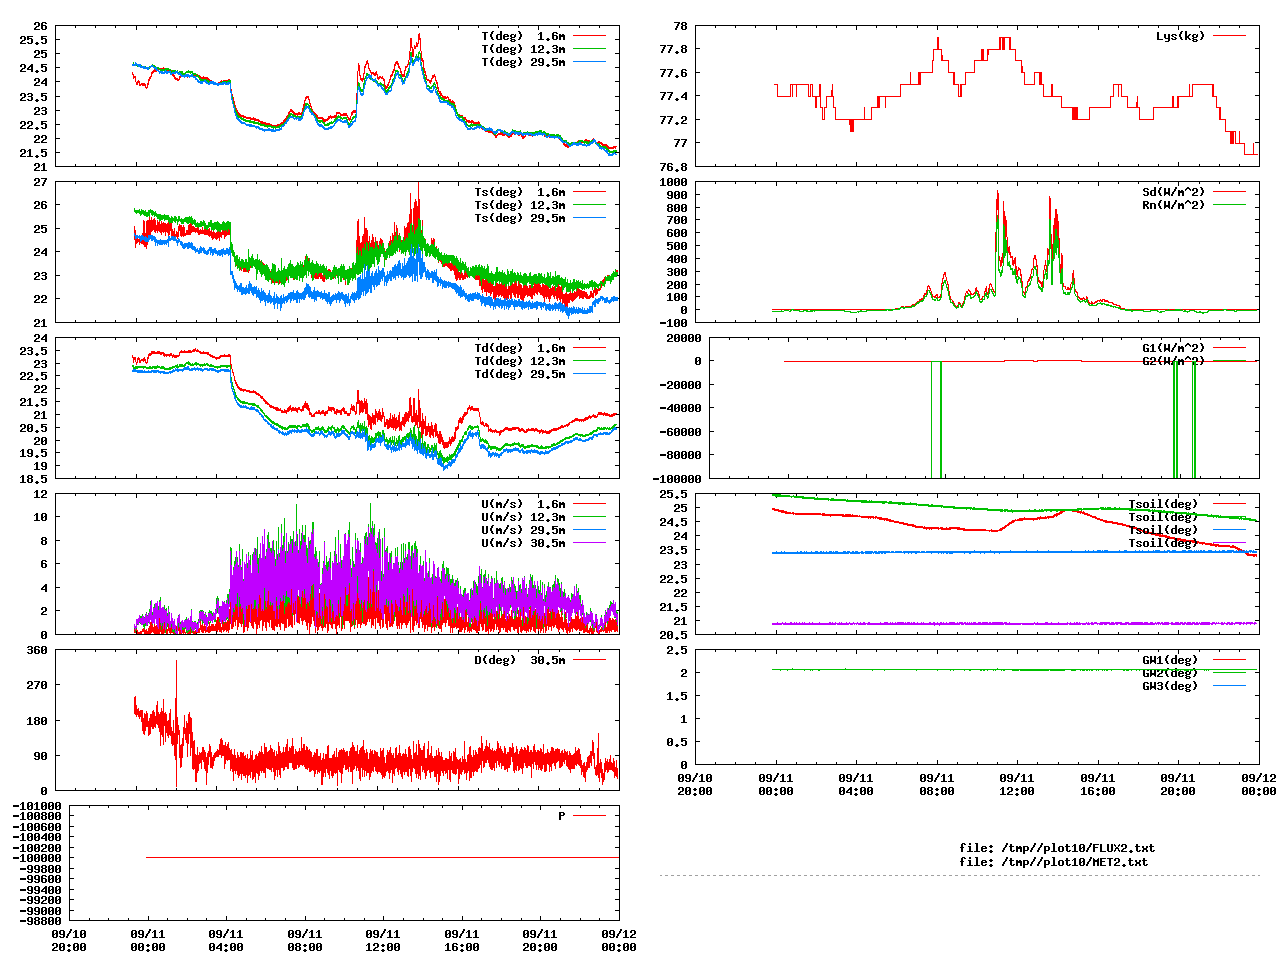The width and height of the screenshot is (1280, 960).
Task: Click the T(deg) 12.3m legend label
Action: click(523, 49)
